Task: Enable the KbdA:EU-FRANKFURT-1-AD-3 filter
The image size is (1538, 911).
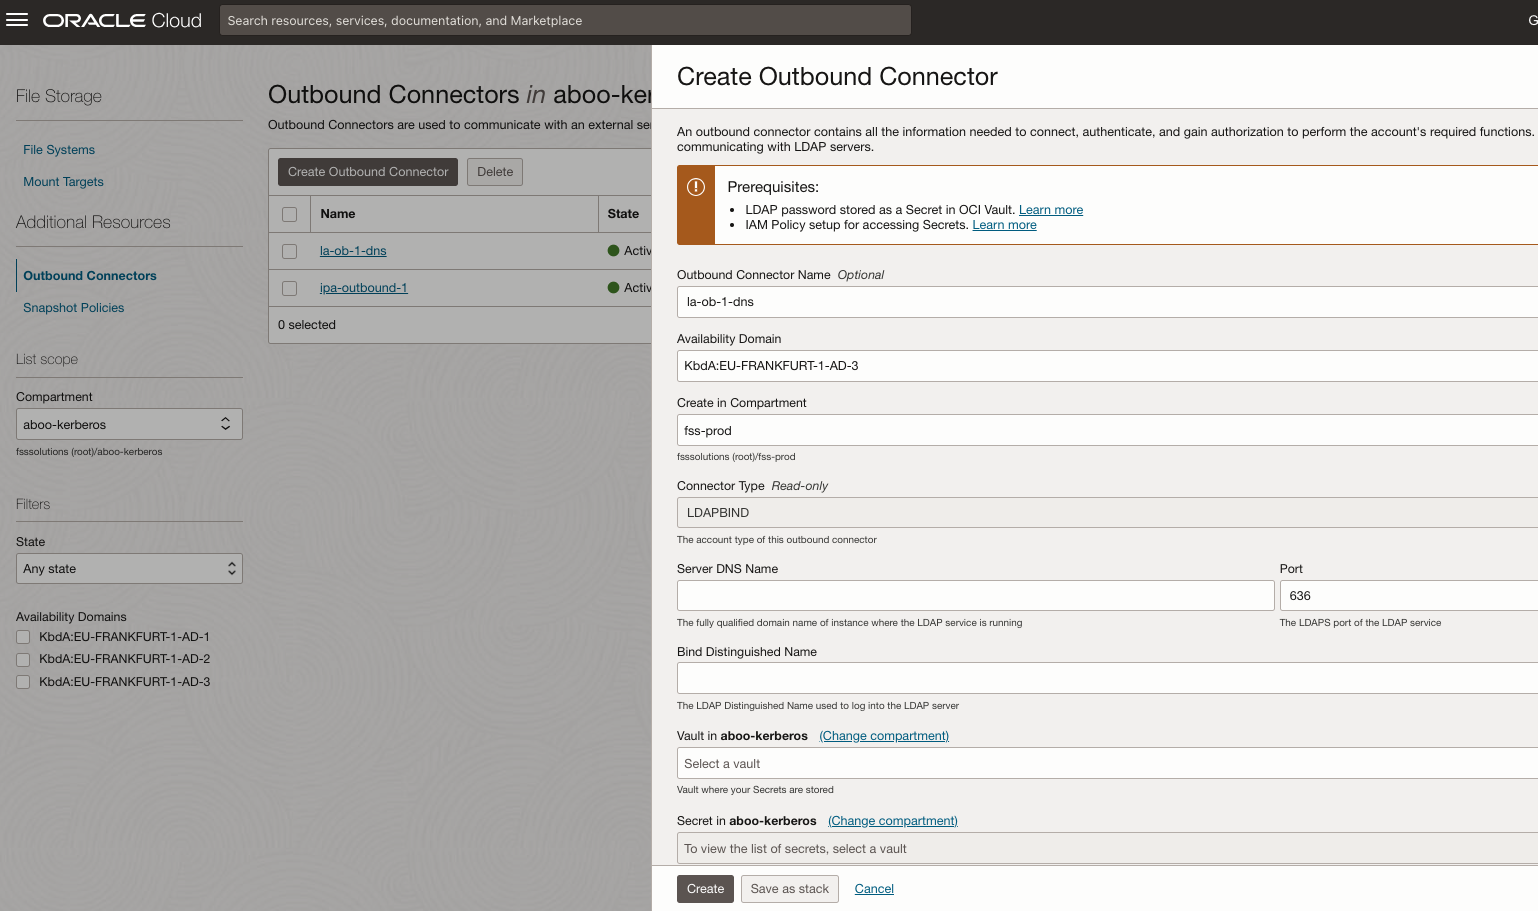Action: [22, 681]
